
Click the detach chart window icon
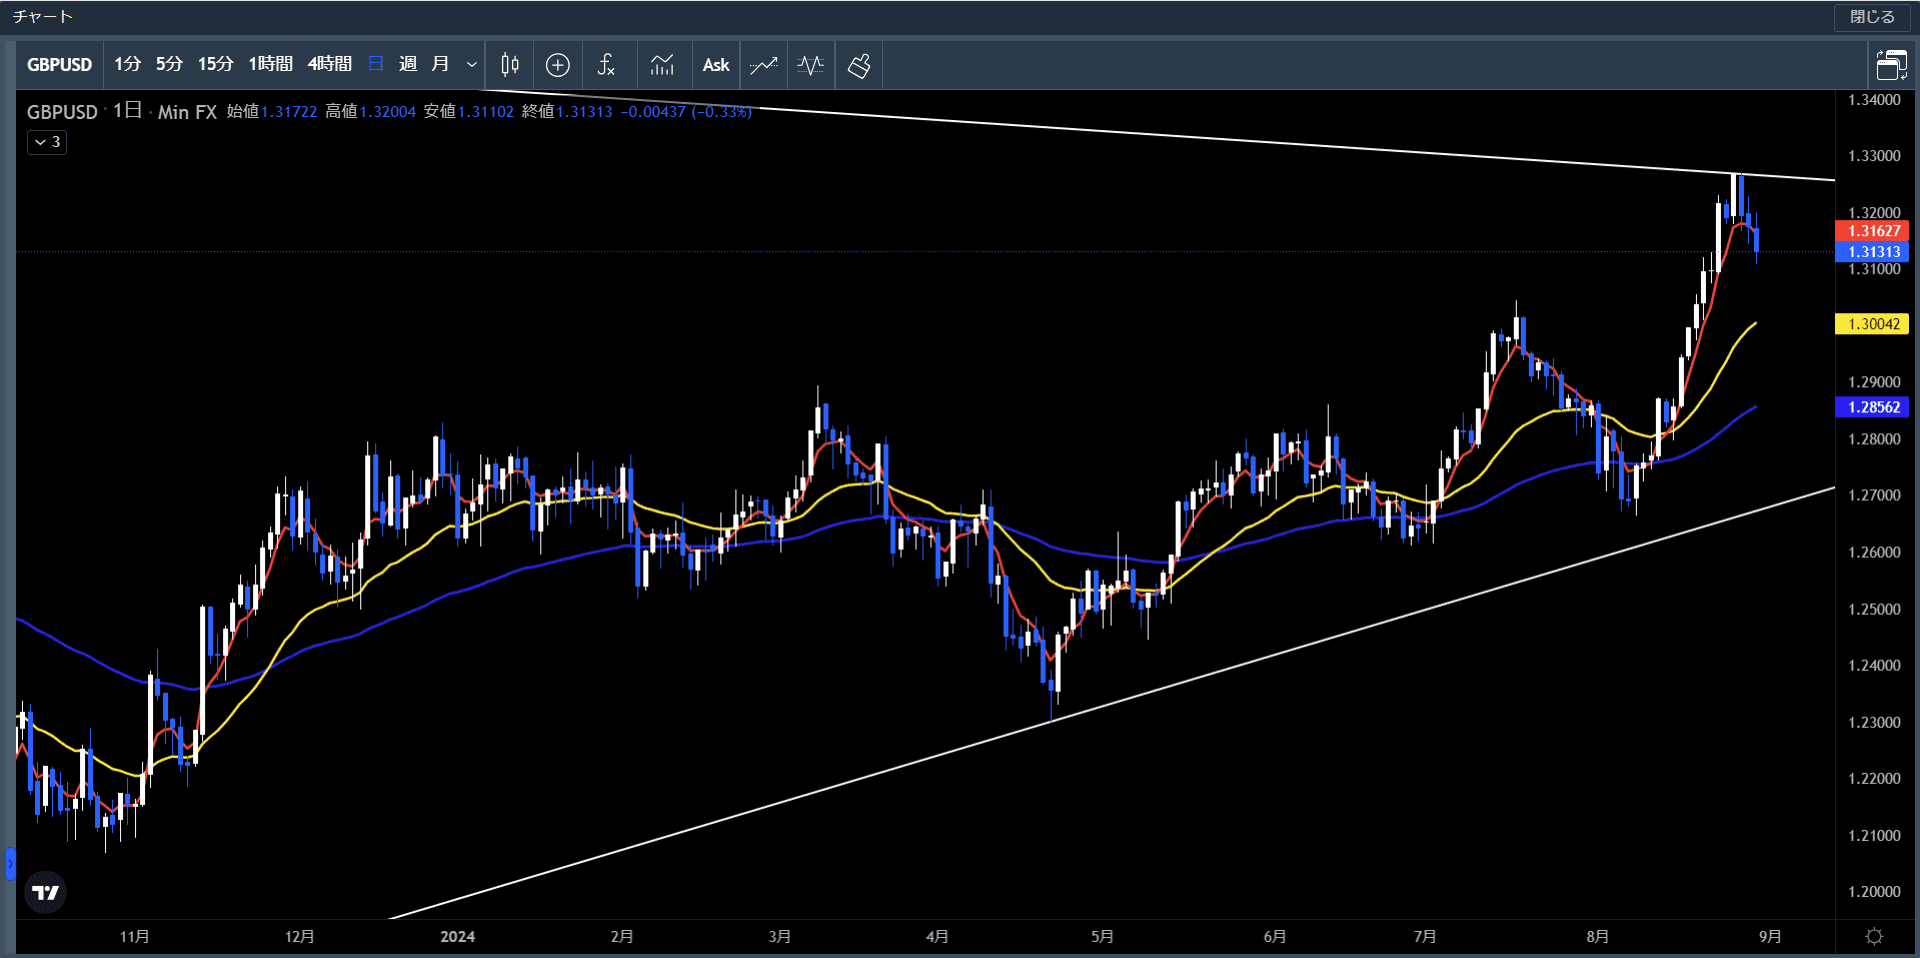click(x=1891, y=65)
